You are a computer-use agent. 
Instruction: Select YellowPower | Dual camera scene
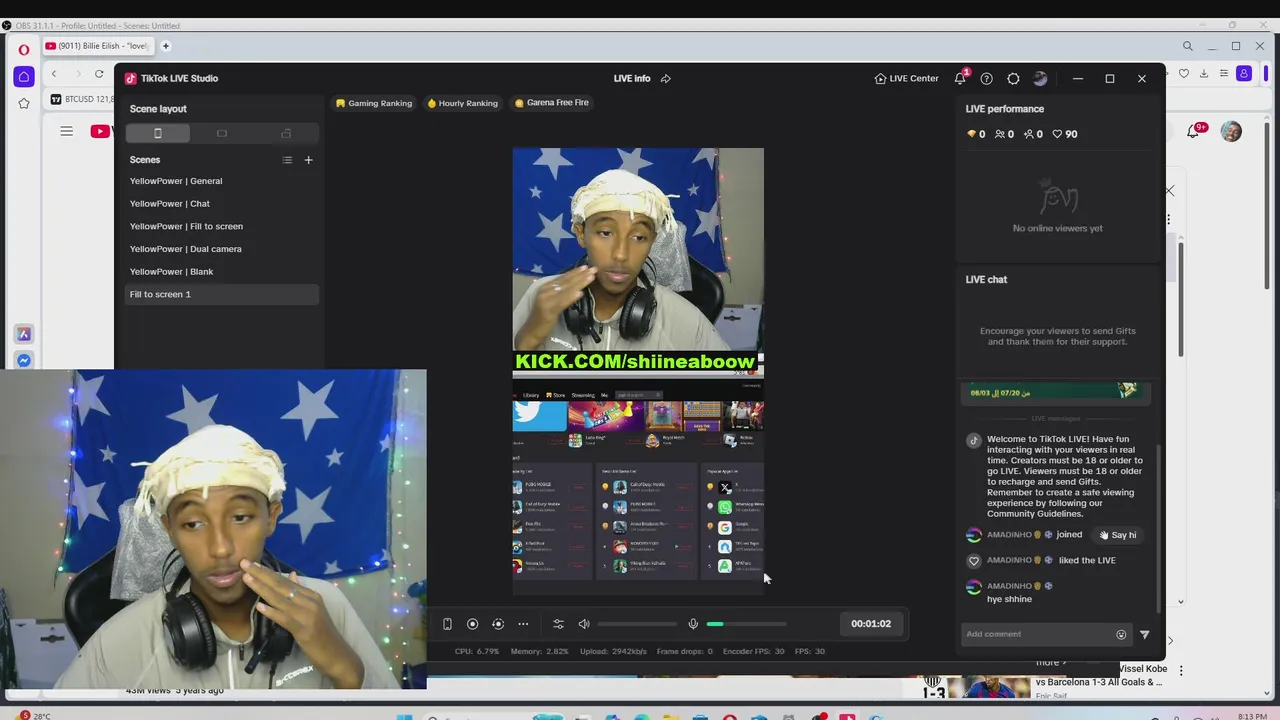click(222, 249)
